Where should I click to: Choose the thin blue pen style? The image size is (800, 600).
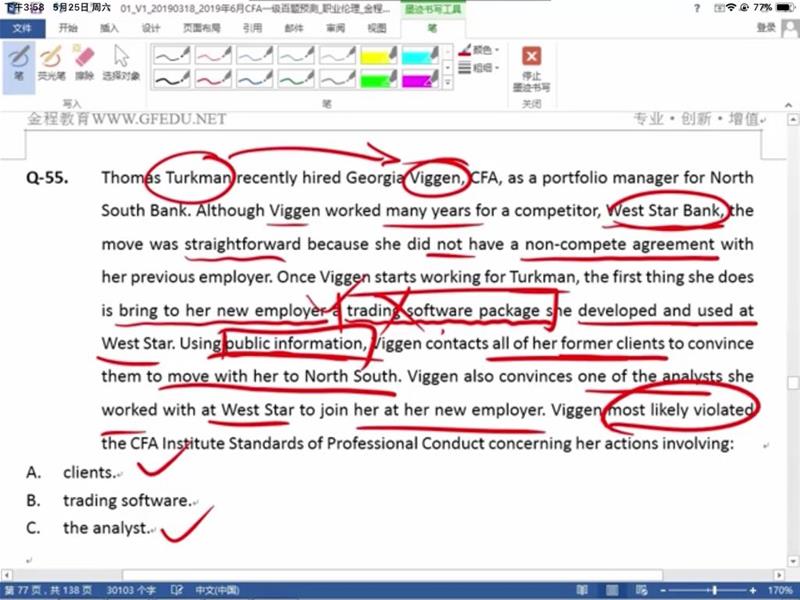click(255, 55)
